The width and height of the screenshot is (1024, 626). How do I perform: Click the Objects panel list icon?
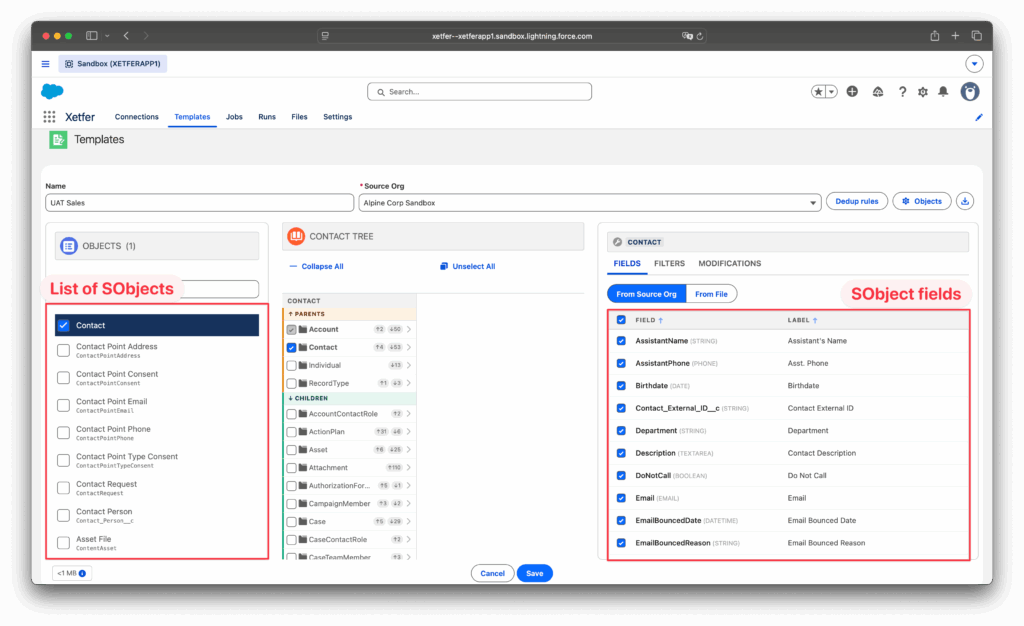[x=69, y=246]
